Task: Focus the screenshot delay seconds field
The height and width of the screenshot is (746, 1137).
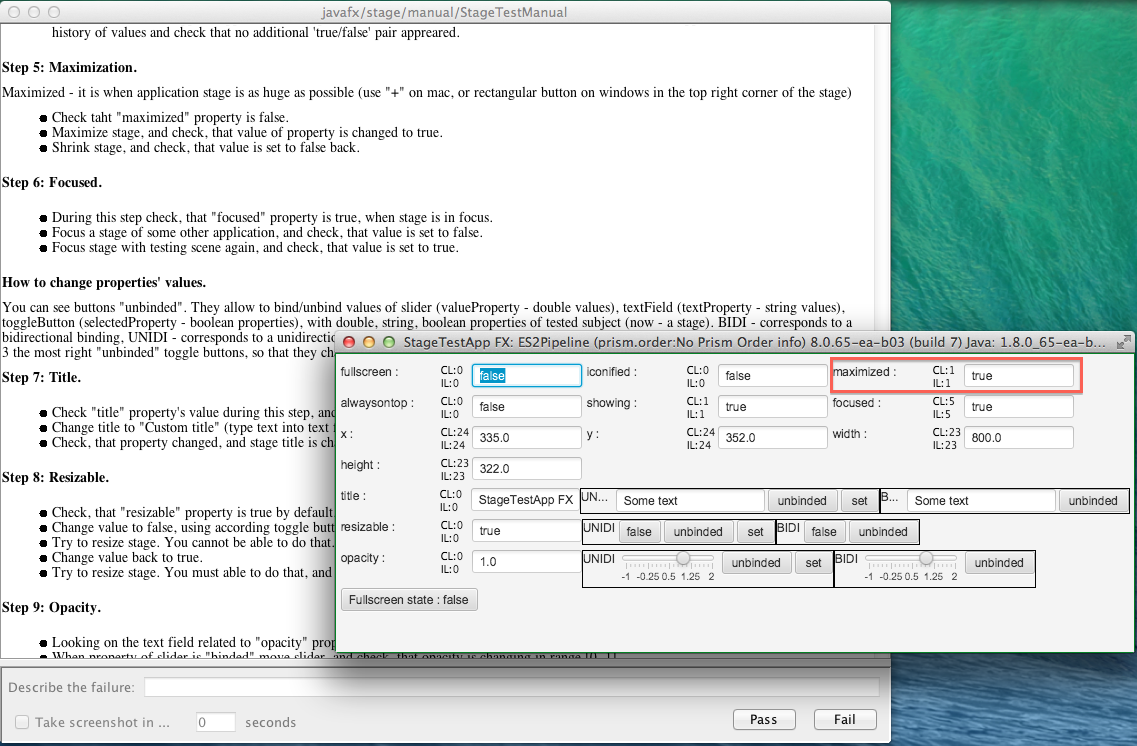Action: pos(215,722)
